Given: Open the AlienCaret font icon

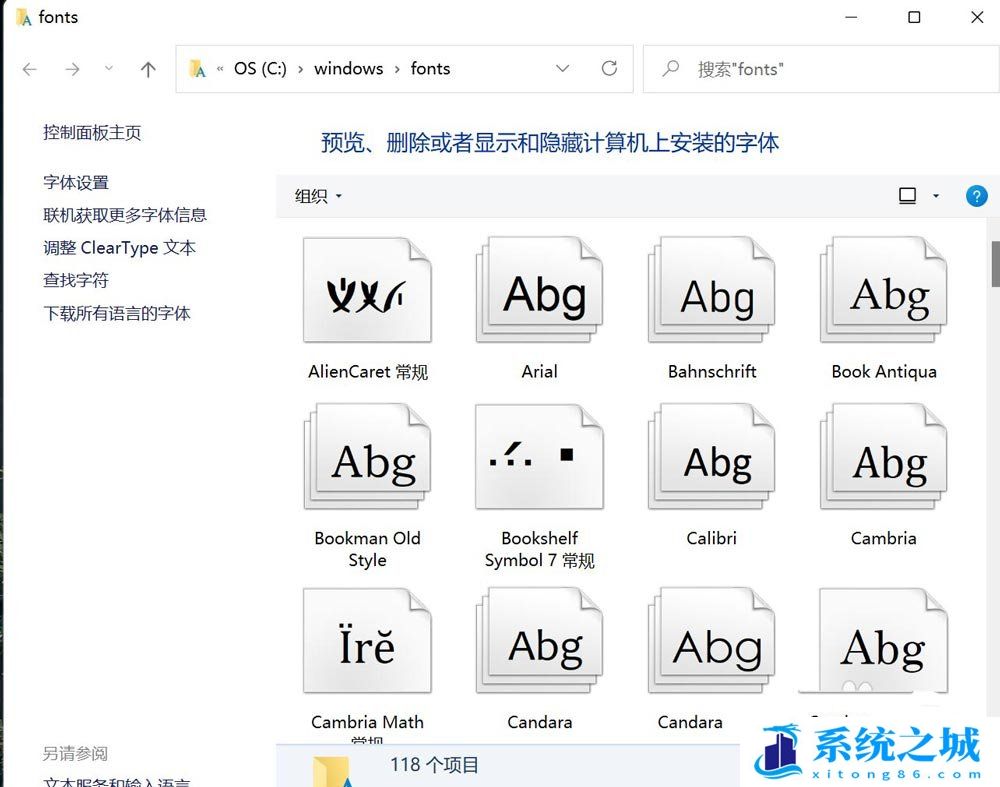Looking at the screenshot, I should pos(367,292).
